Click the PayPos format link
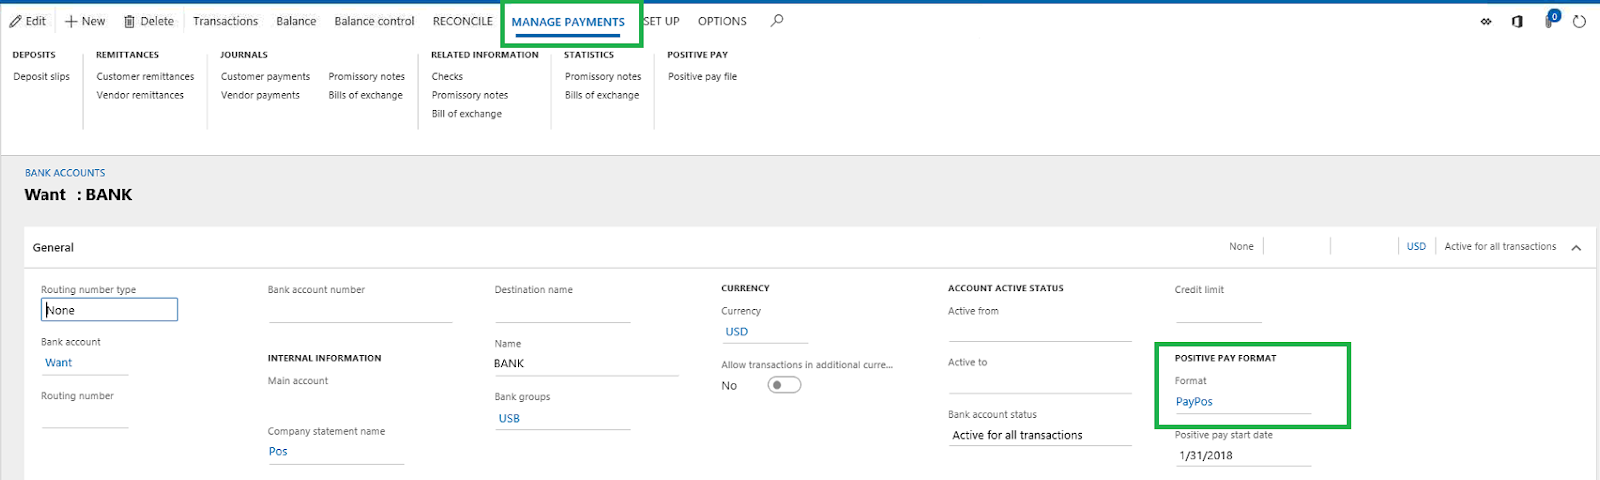Image resolution: width=1600 pixels, height=480 pixels. pyautogui.click(x=1194, y=402)
